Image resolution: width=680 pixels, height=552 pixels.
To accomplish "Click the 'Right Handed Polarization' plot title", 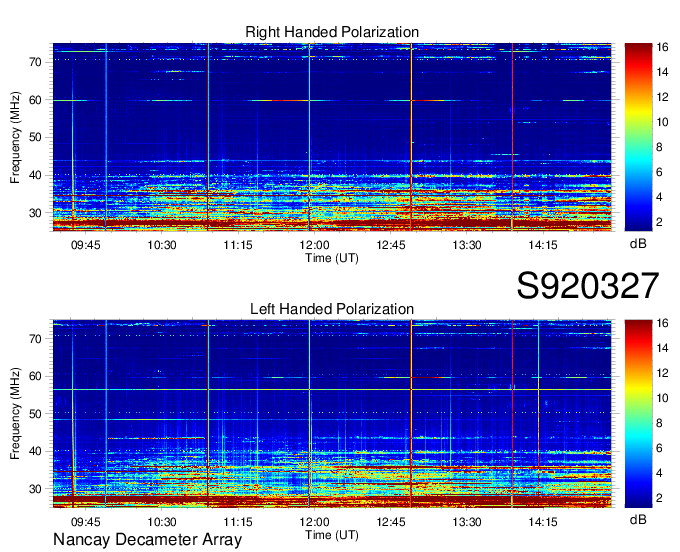I will [x=332, y=32].
